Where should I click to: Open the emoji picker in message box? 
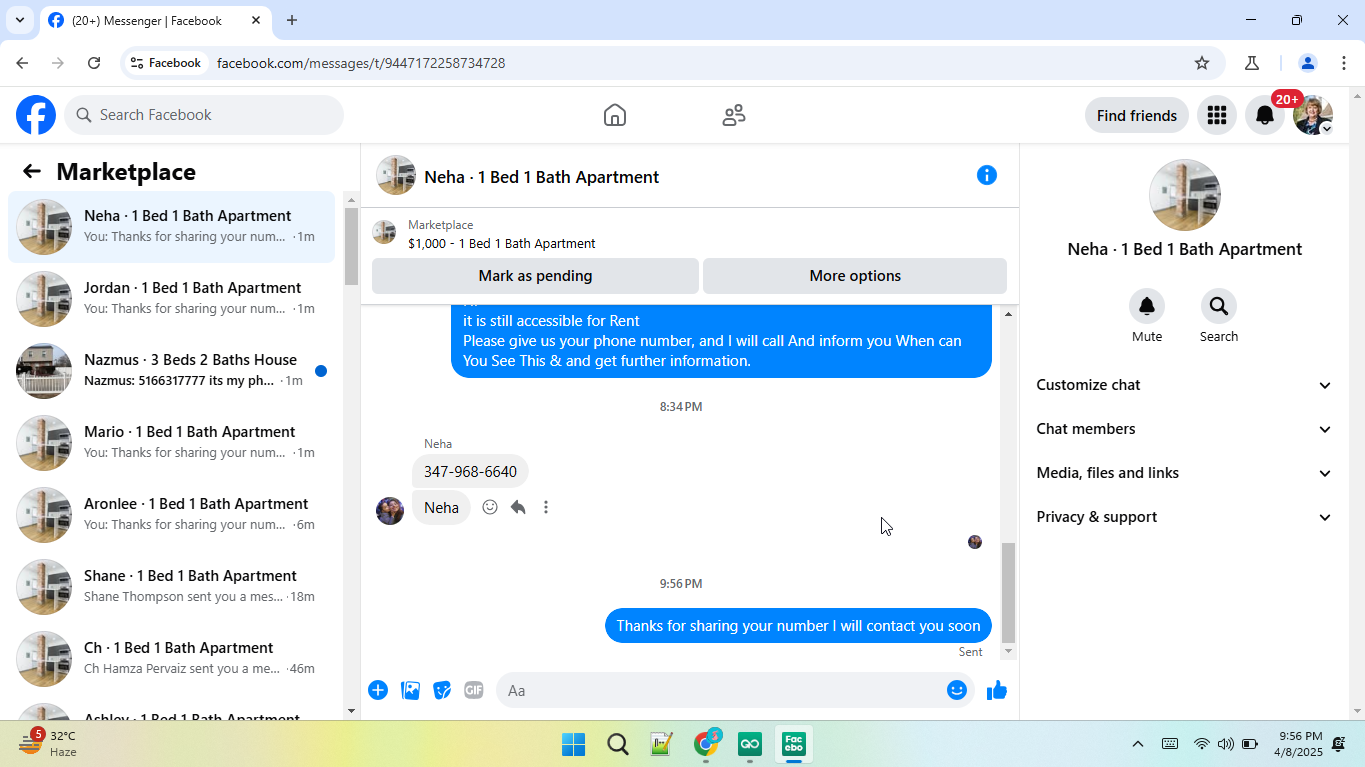957,690
